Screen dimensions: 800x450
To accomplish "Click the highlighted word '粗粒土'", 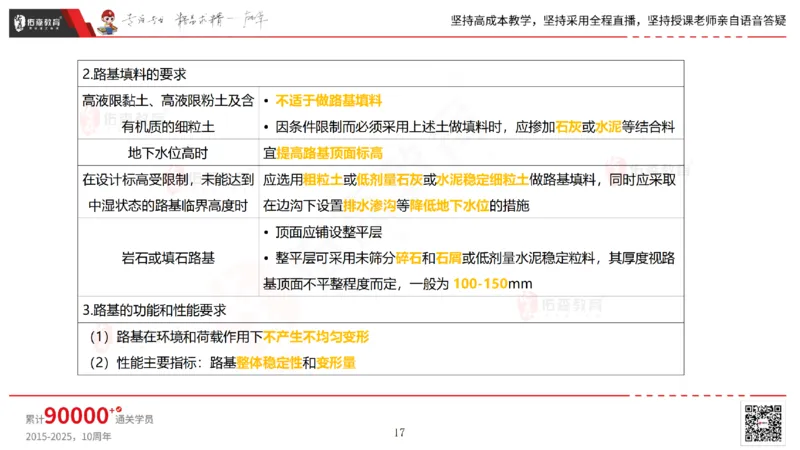I will [323, 180].
